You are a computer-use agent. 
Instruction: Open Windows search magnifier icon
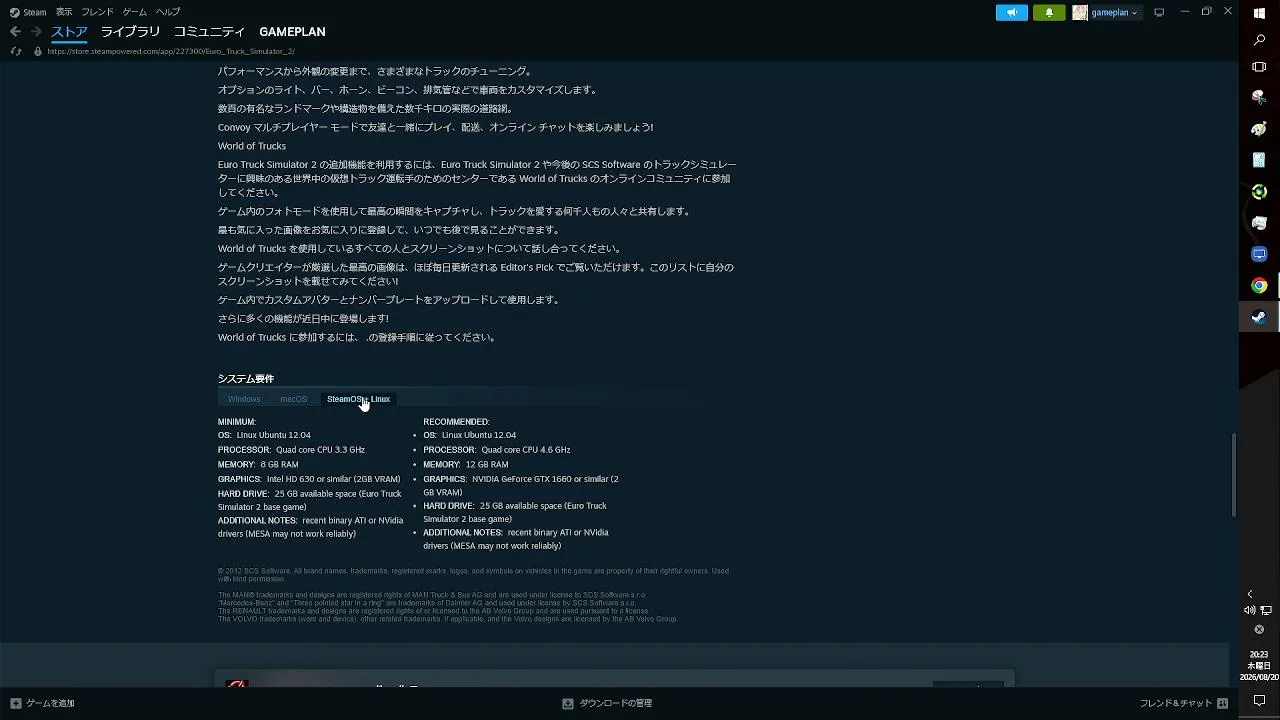point(1259,41)
